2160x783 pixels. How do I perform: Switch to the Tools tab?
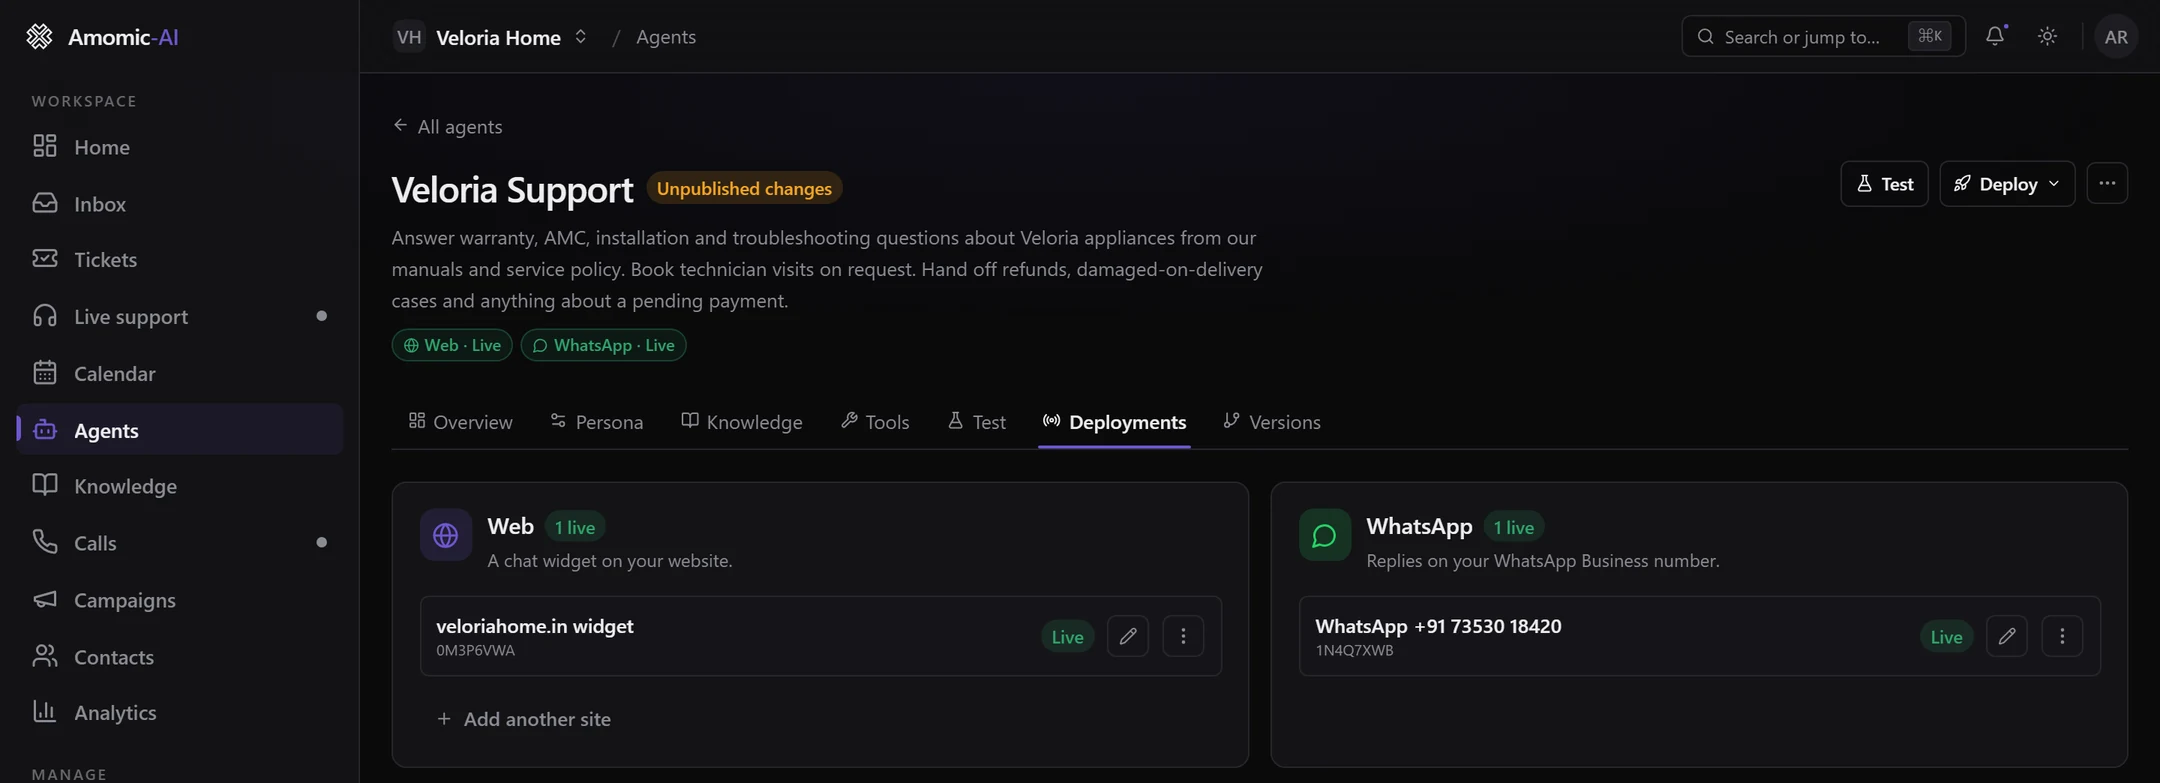(875, 422)
